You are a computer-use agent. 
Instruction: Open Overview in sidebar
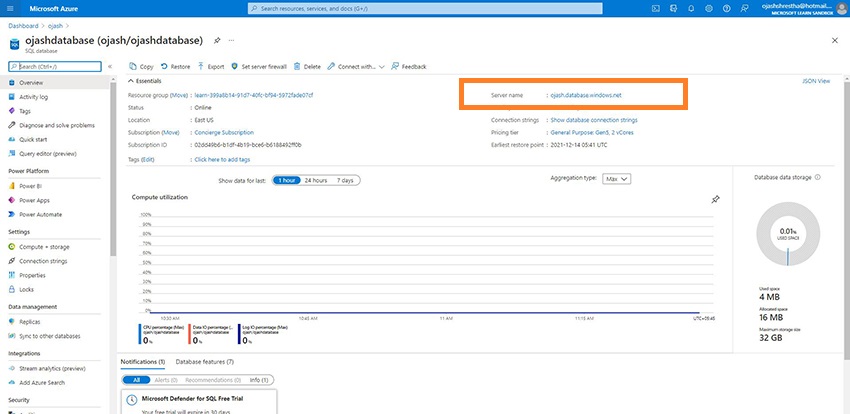click(54, 83)
